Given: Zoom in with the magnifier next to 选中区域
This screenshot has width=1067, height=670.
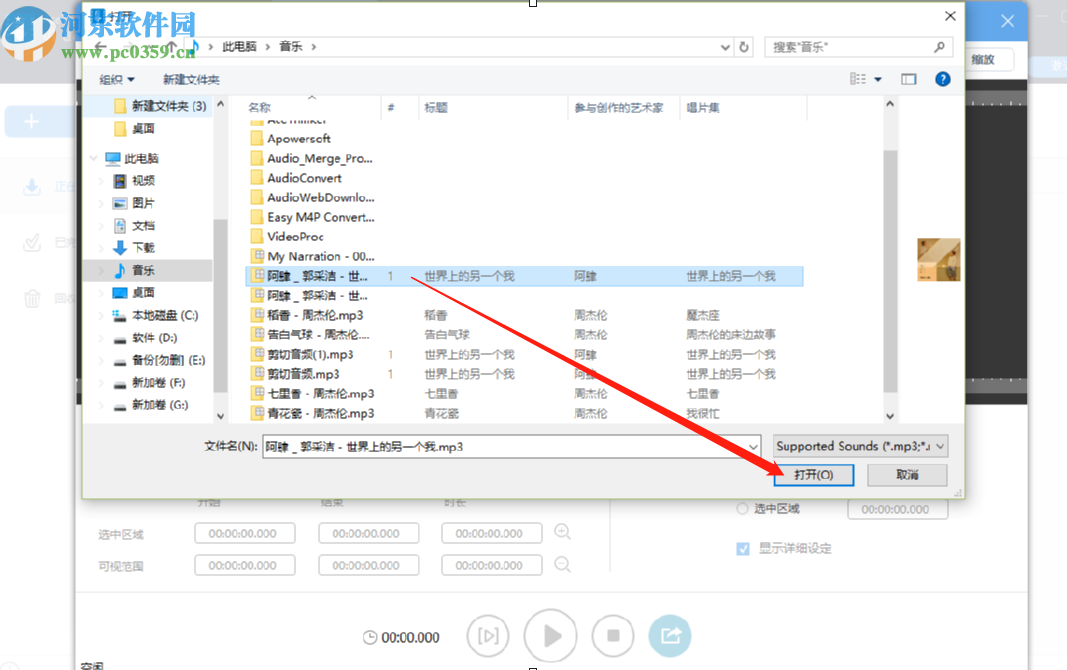Looking at the screenshot, I should (562, 532).
